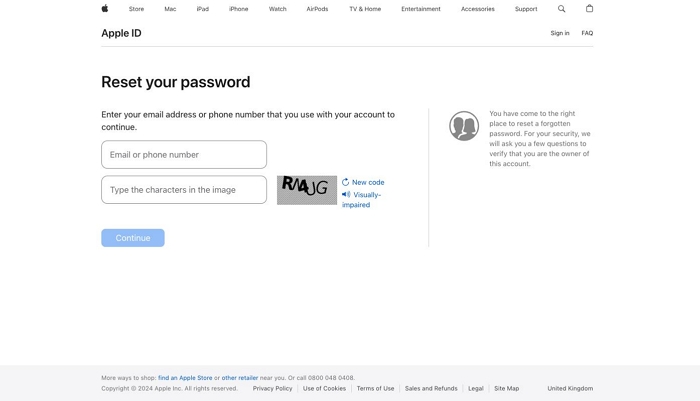Open the find an Apple Store link
The width and height of the screenshot is (700, 401).
pos(185,378)
